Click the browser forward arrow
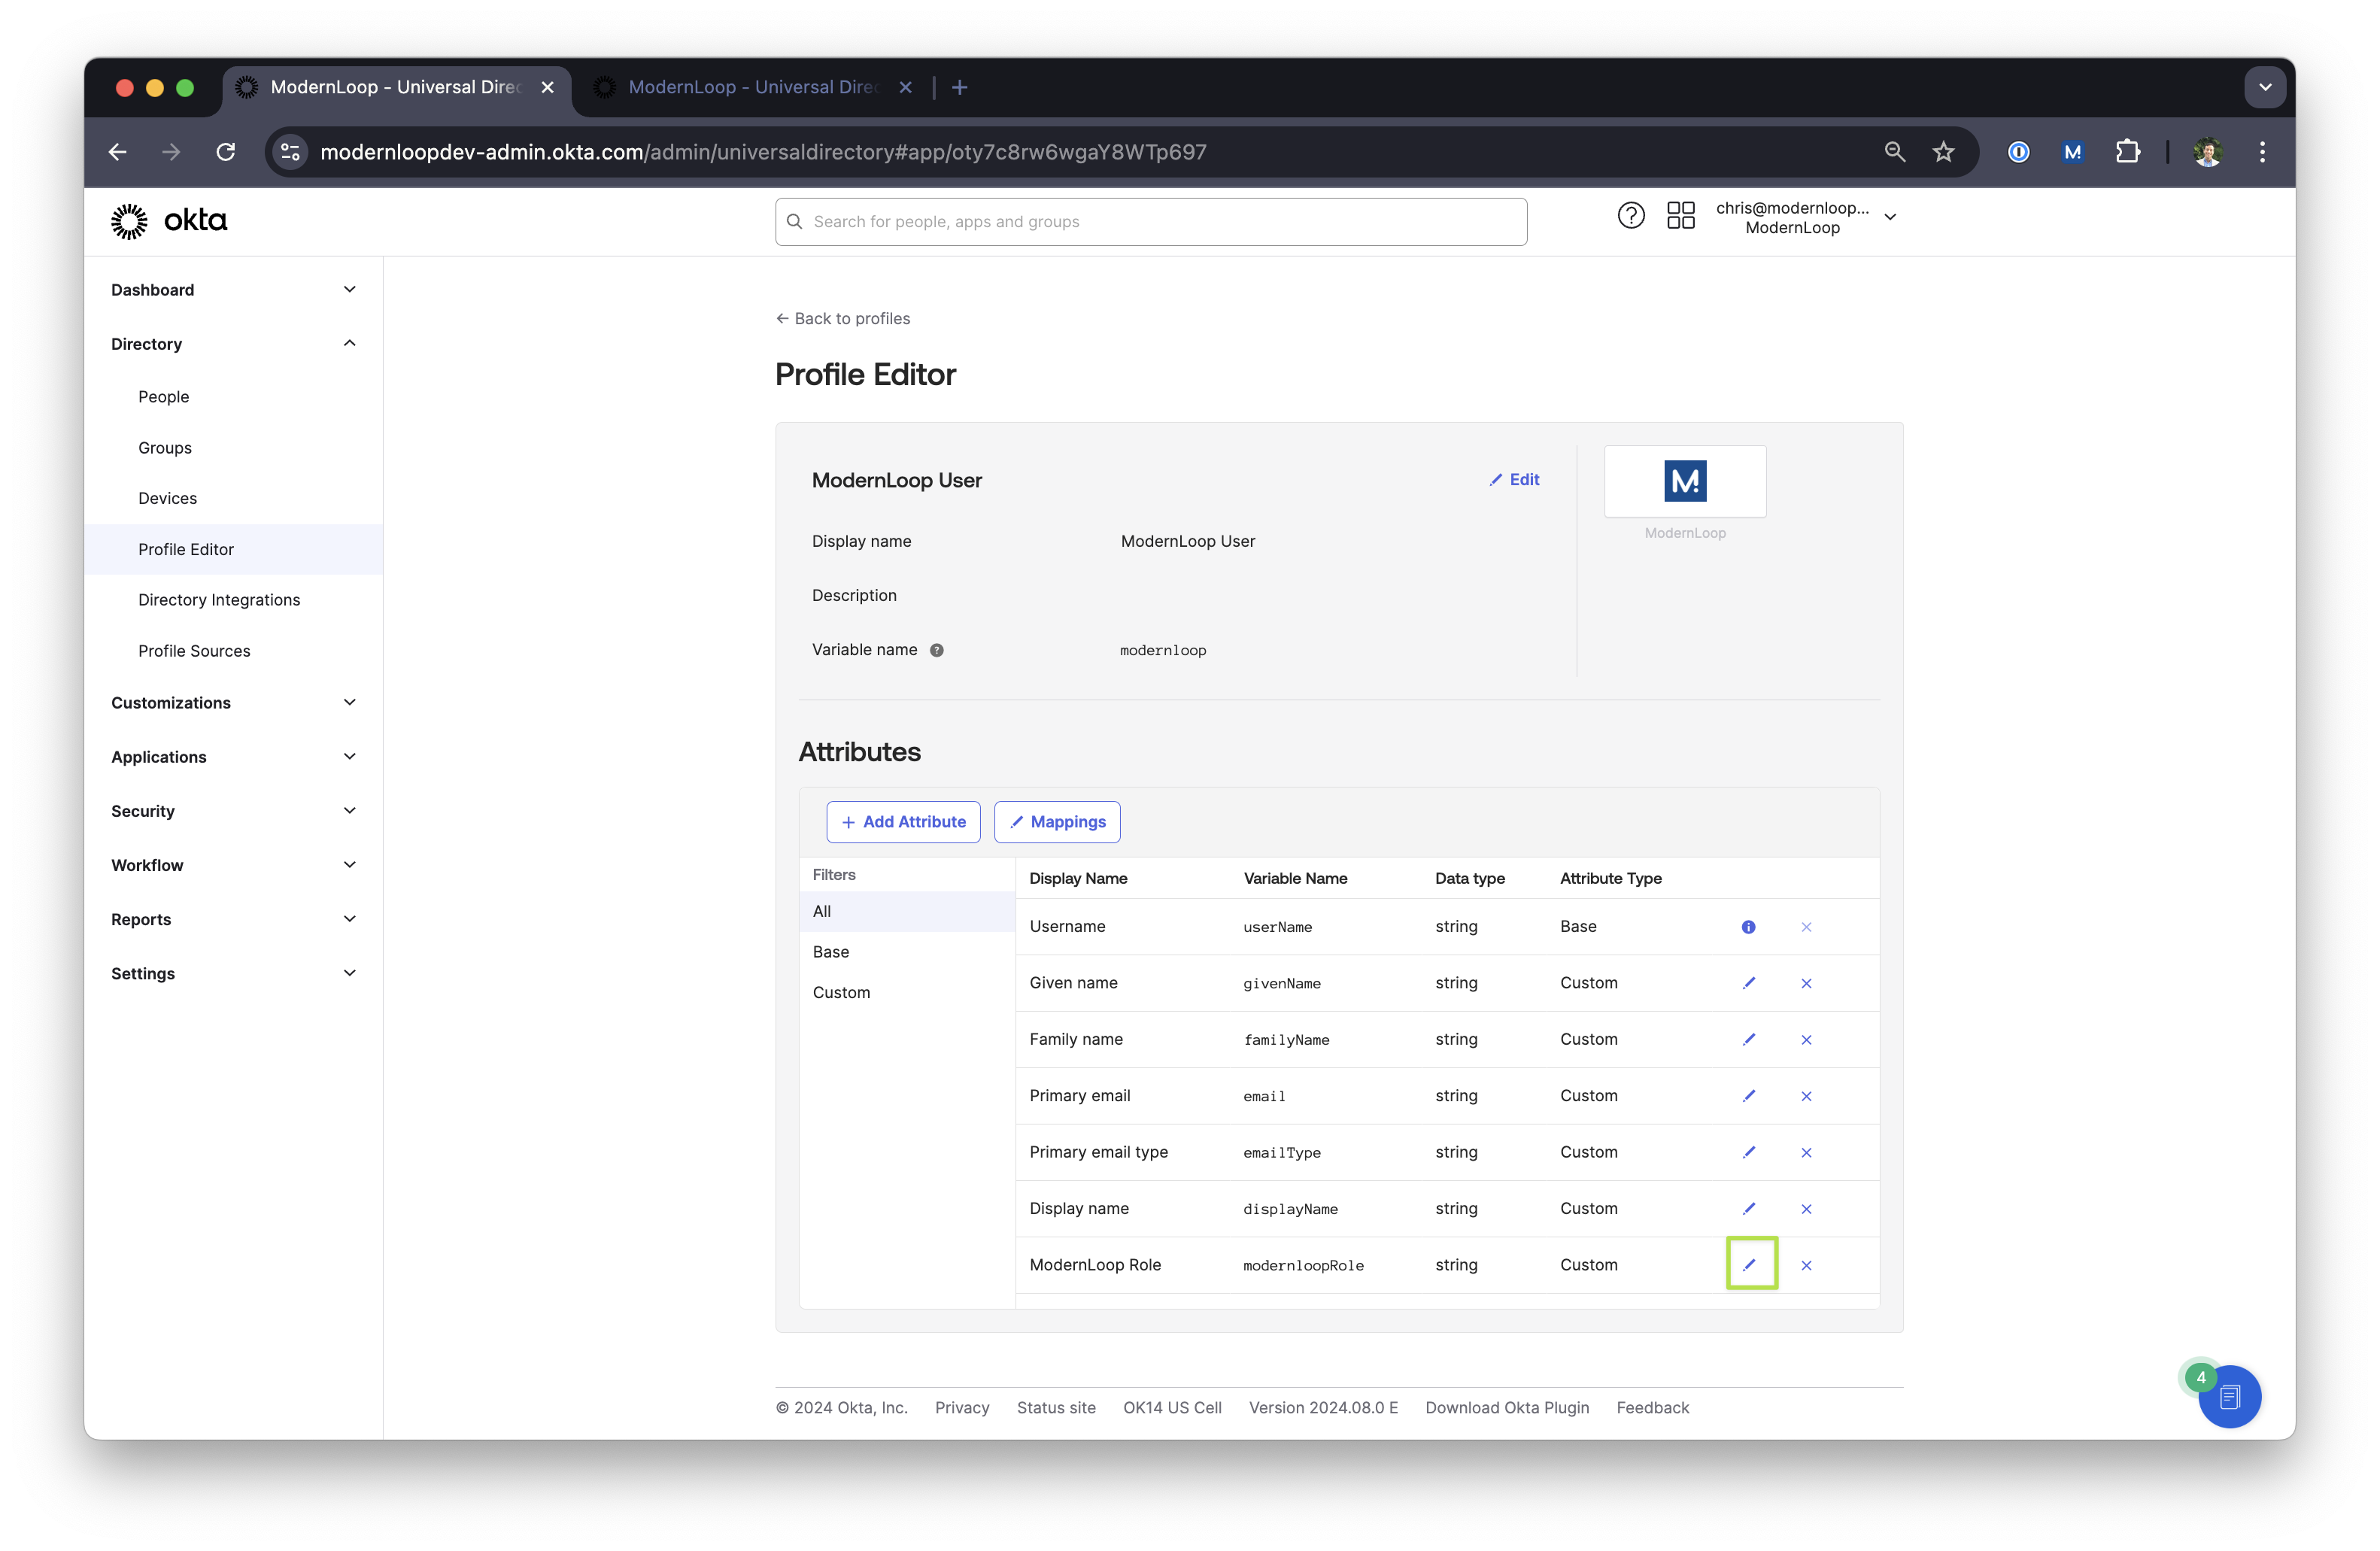This screenshot has width=2380, height=1551. [171, 152]
